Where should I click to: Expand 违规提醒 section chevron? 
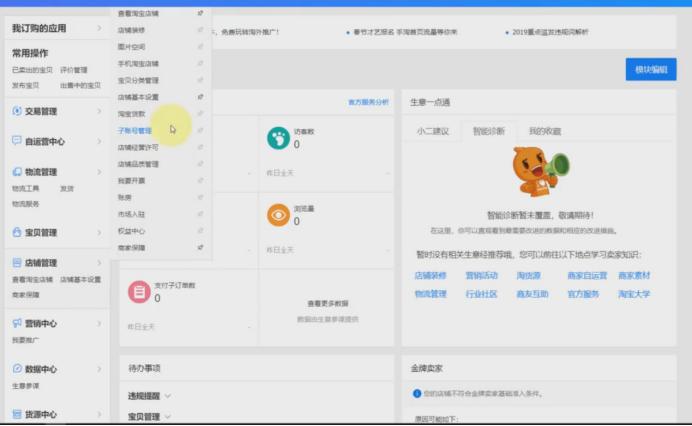[168, 396]
